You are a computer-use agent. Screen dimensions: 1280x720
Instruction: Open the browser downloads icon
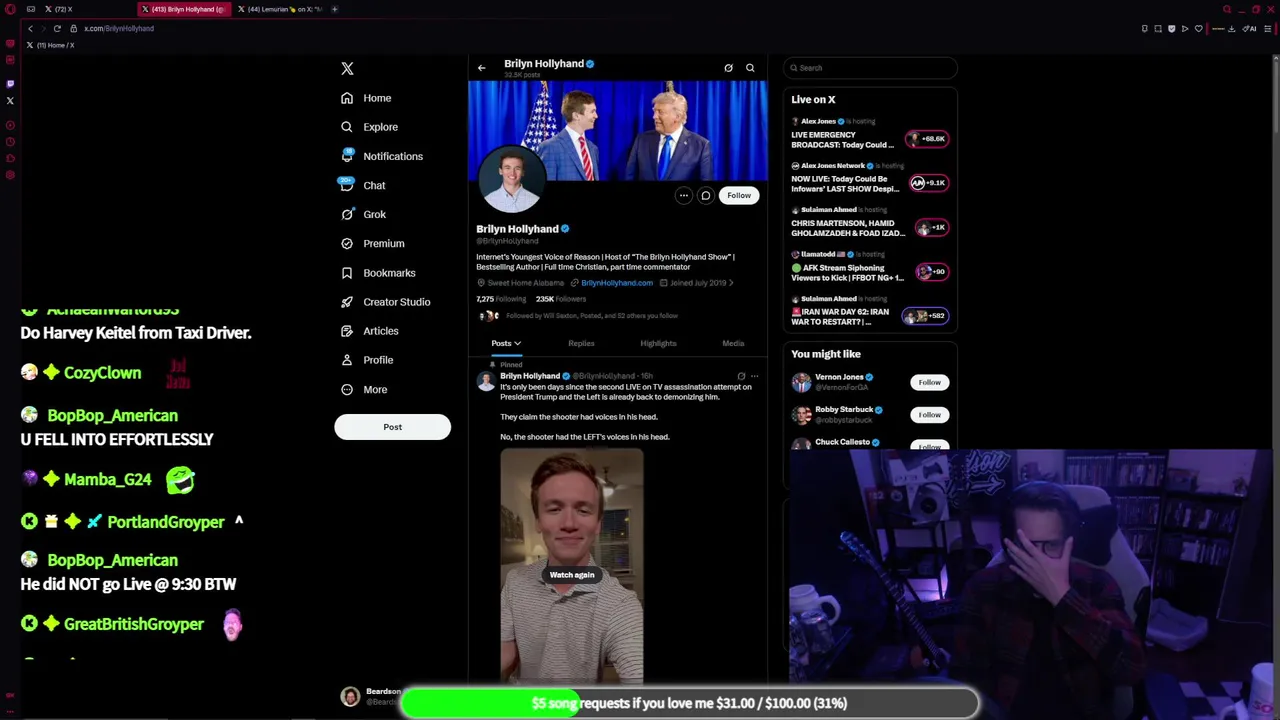pyautogui.click(x=1232, y=28)
